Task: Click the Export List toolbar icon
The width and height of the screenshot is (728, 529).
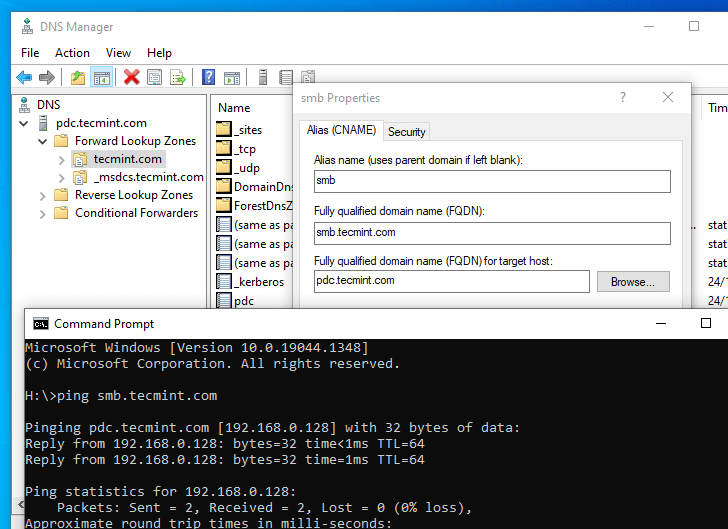Action: coord(178,77)
